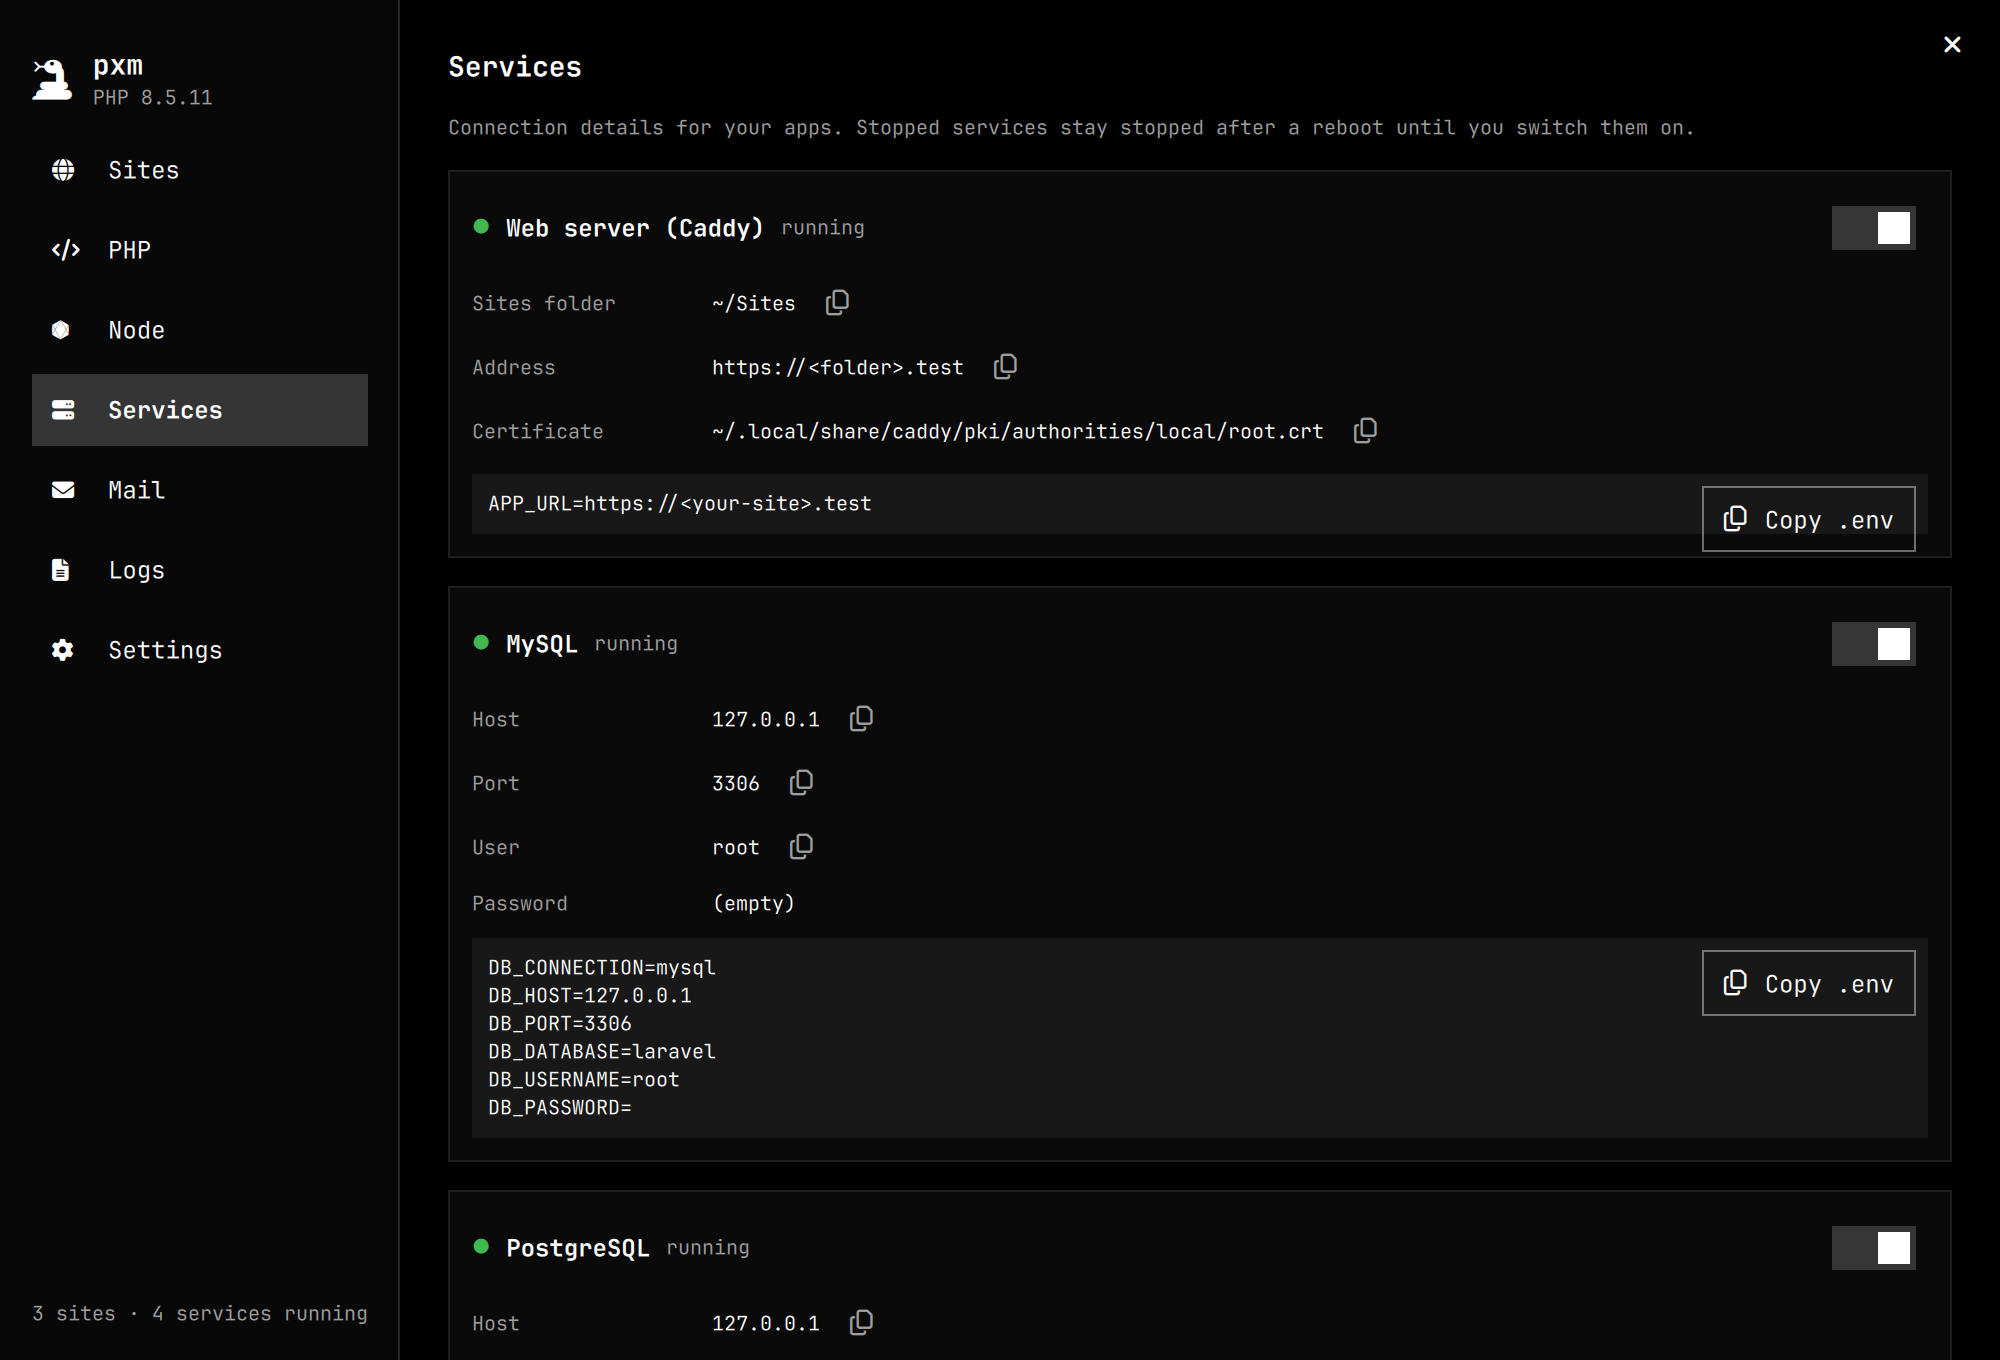Click the DB_CONNECTION=mysql line
This screenshot has height=1360, width=2000.
[x=602, y=968]
